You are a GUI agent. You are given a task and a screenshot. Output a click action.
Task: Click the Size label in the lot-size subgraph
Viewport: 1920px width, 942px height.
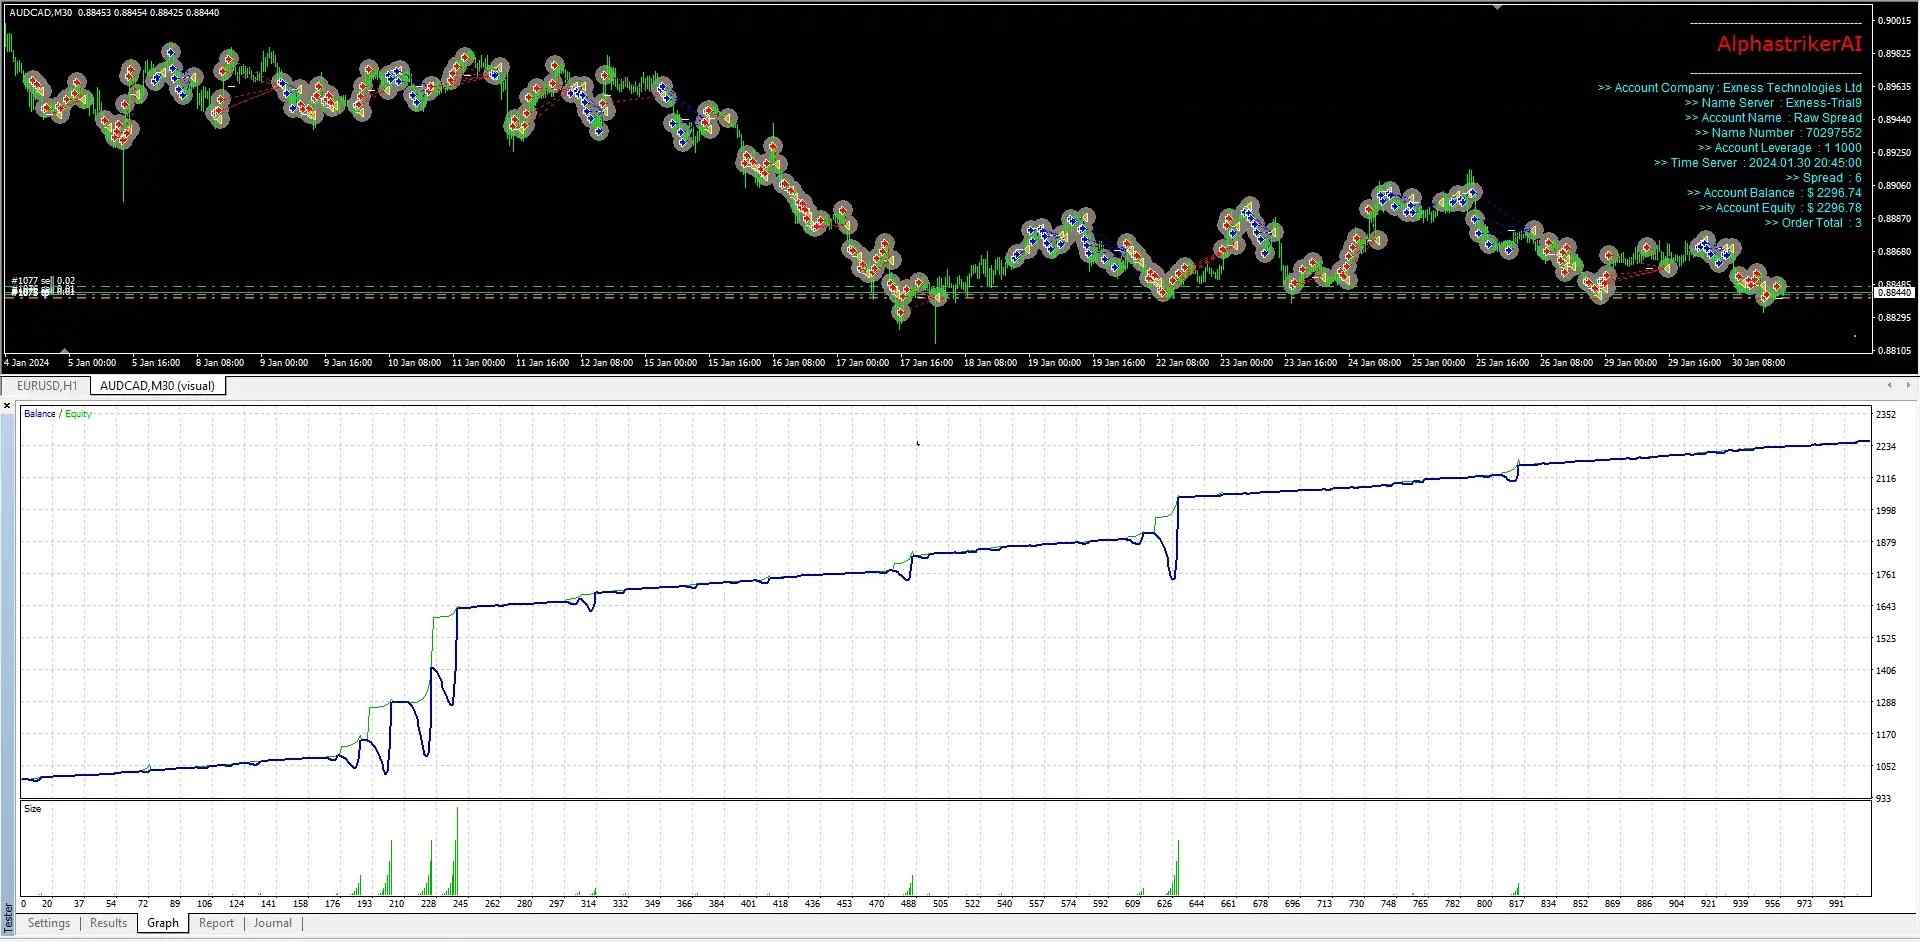(x=33, y=809)
